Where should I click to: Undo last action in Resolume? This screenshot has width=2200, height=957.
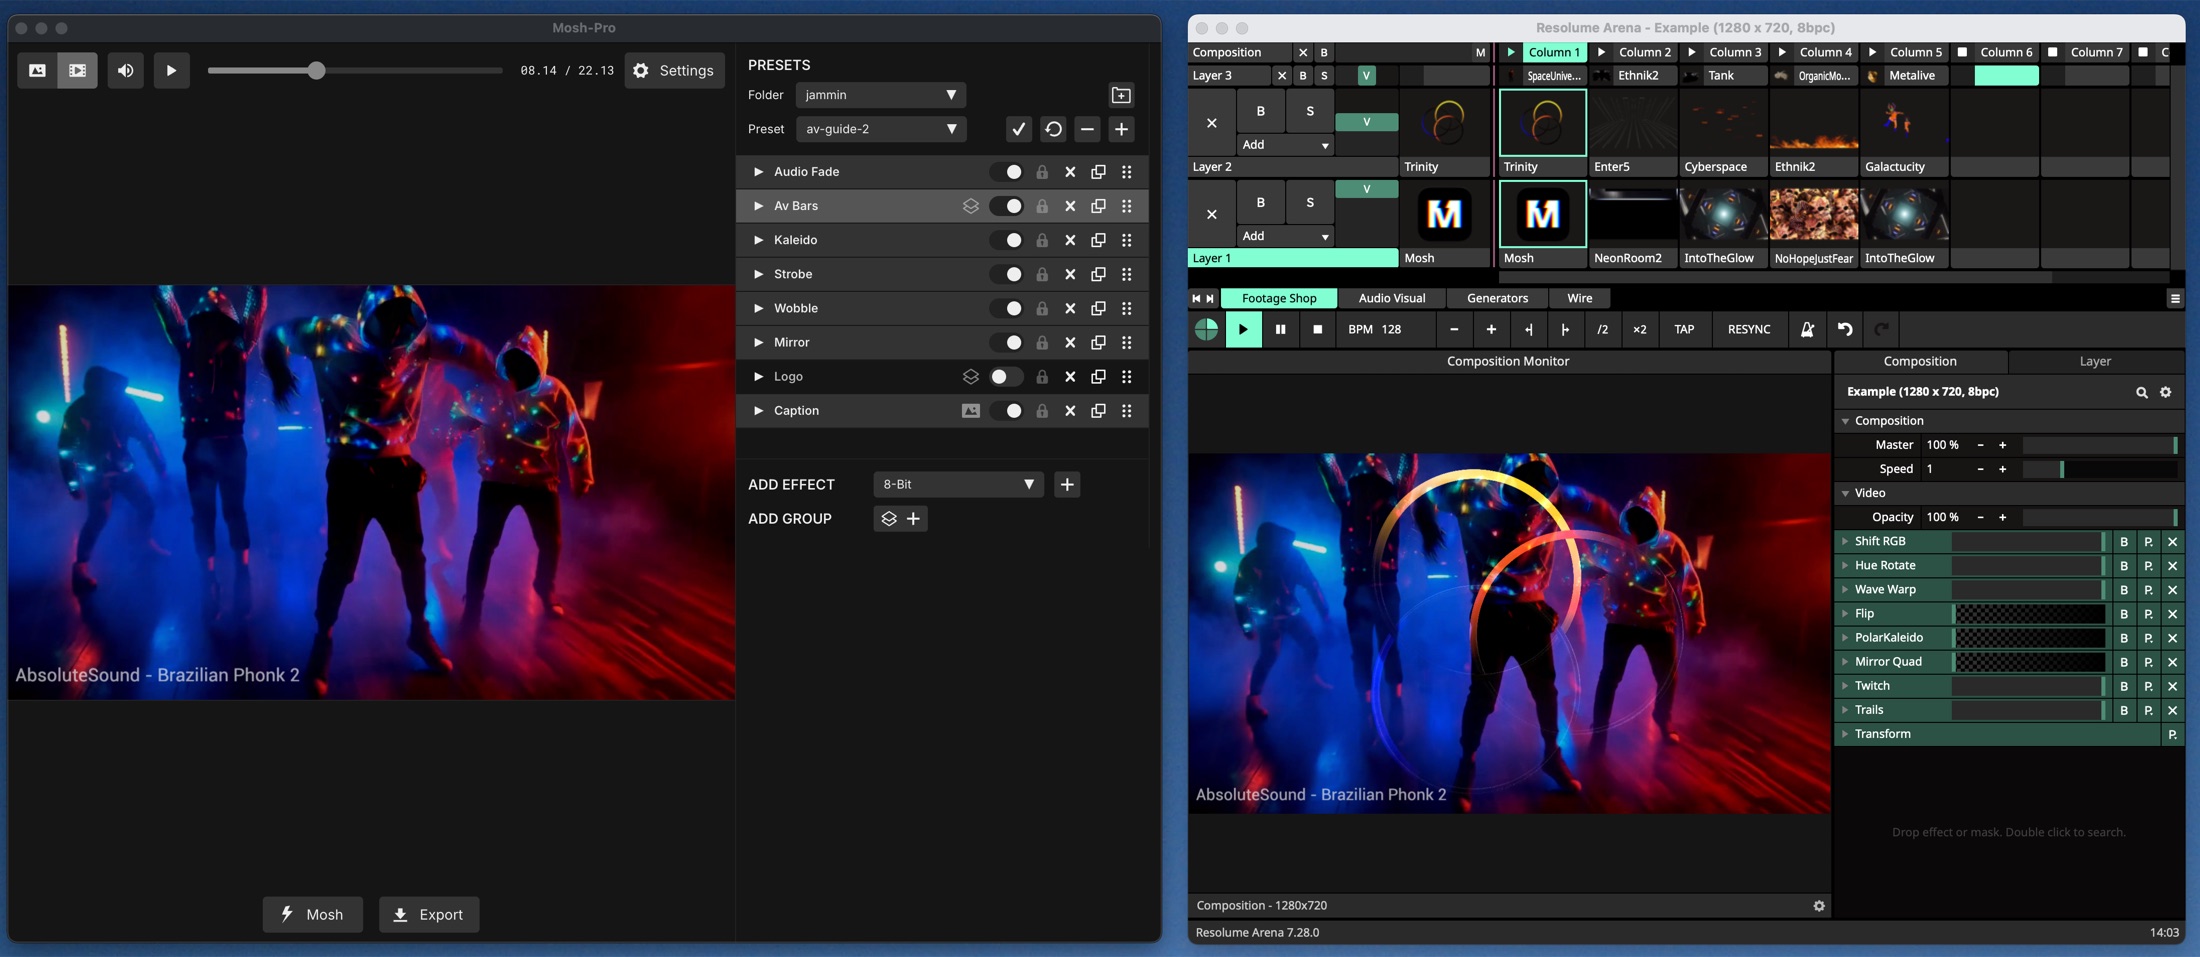coord(1844,329)
